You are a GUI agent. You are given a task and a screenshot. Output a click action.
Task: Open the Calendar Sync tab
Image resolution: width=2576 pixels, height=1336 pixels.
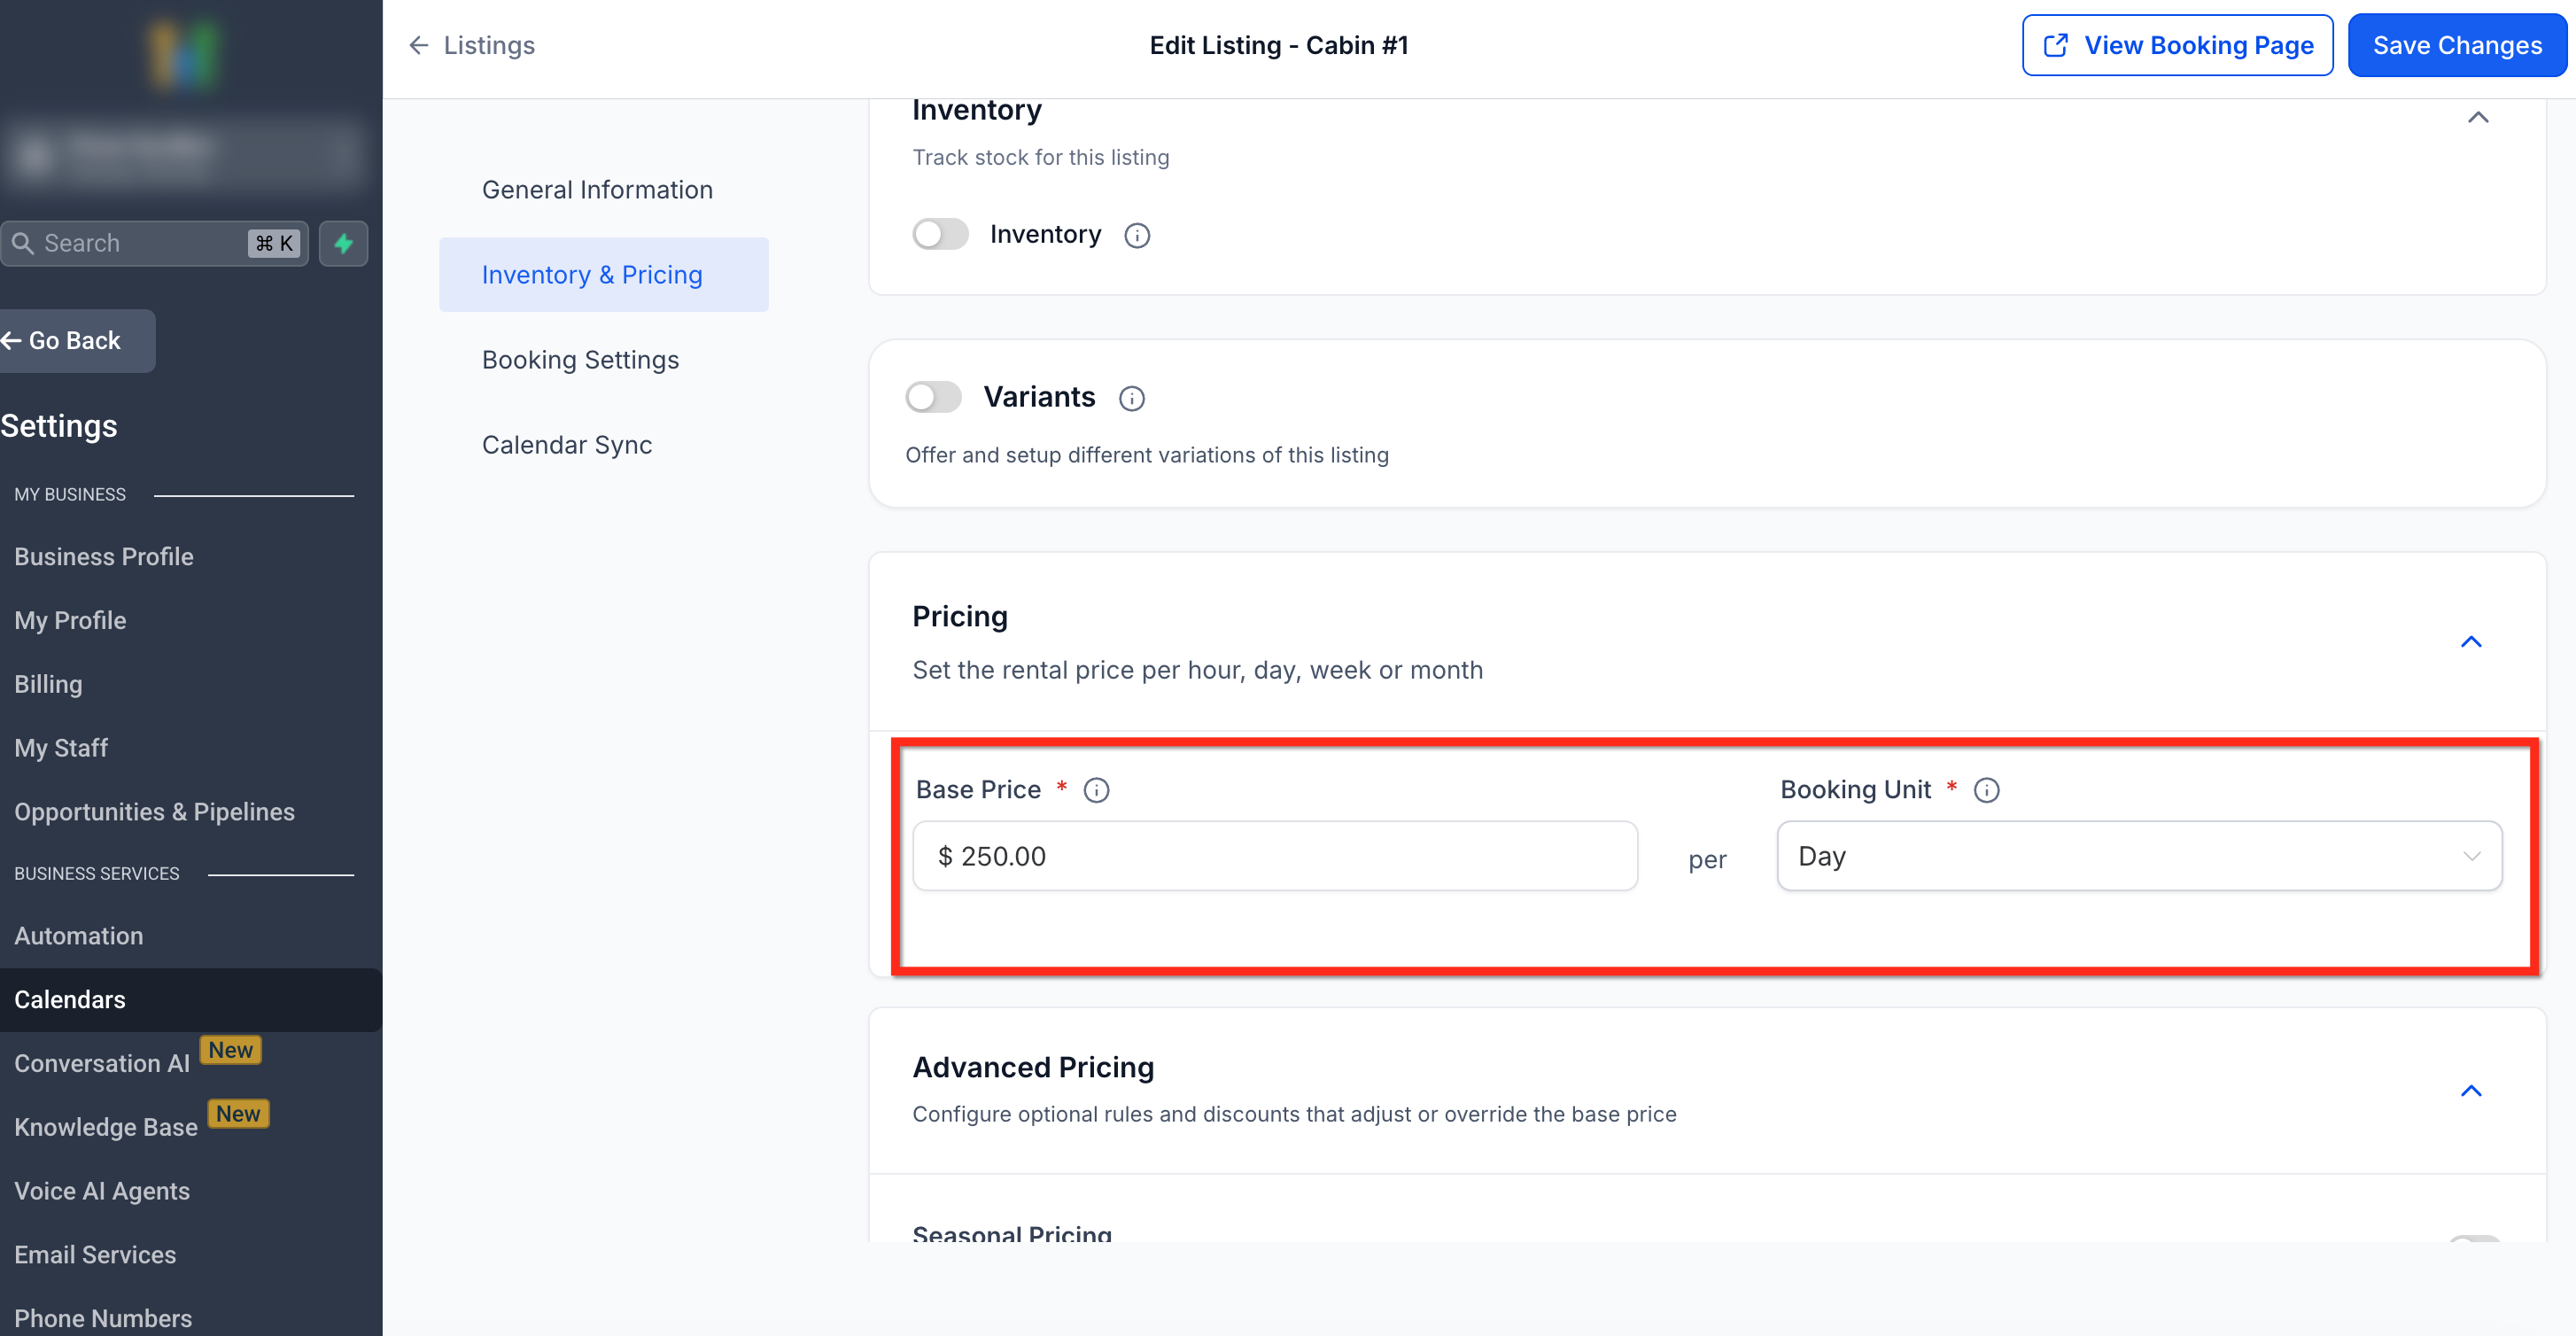pos(566,445)
